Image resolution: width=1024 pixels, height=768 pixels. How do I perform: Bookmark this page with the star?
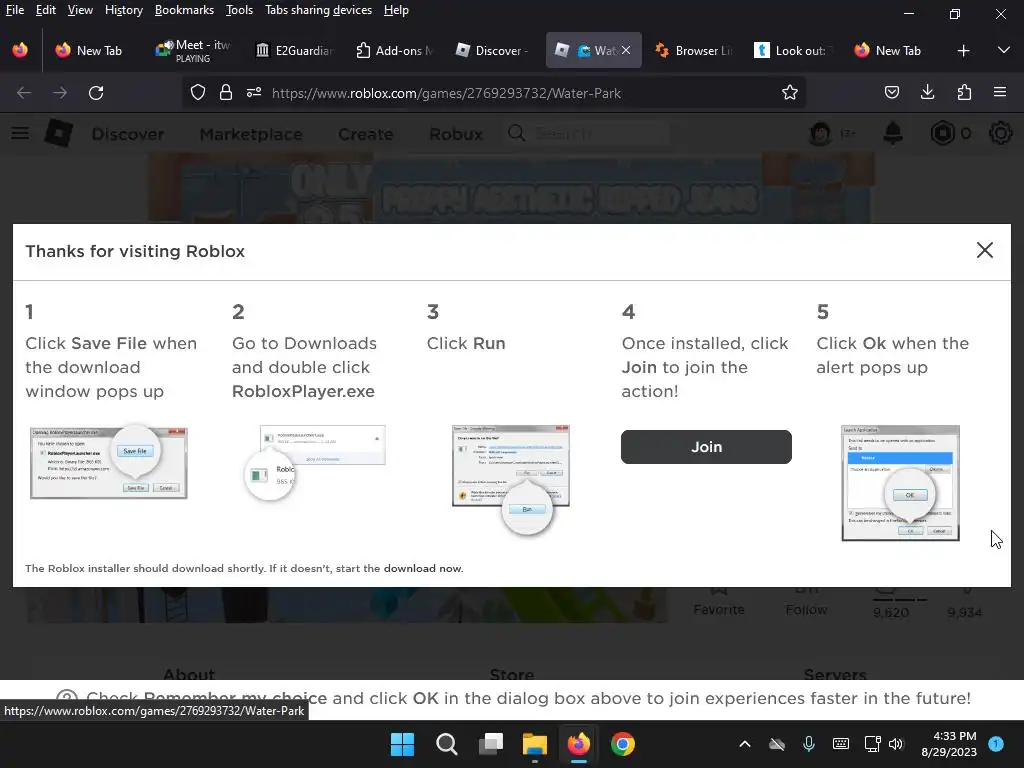click(790, 93)
